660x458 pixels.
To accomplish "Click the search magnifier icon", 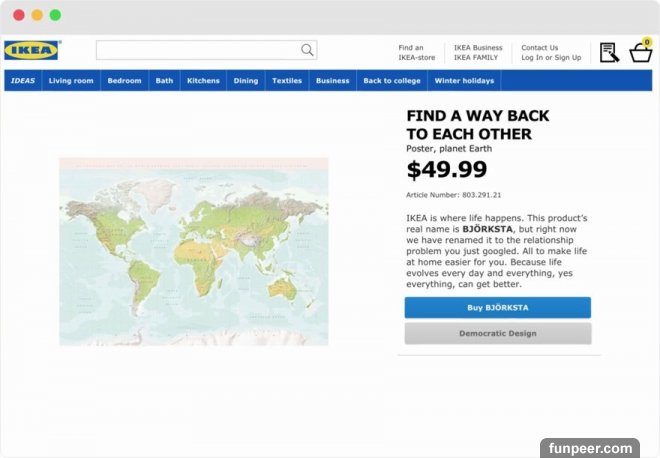I will pyautogui.click(x=307, y=50).
